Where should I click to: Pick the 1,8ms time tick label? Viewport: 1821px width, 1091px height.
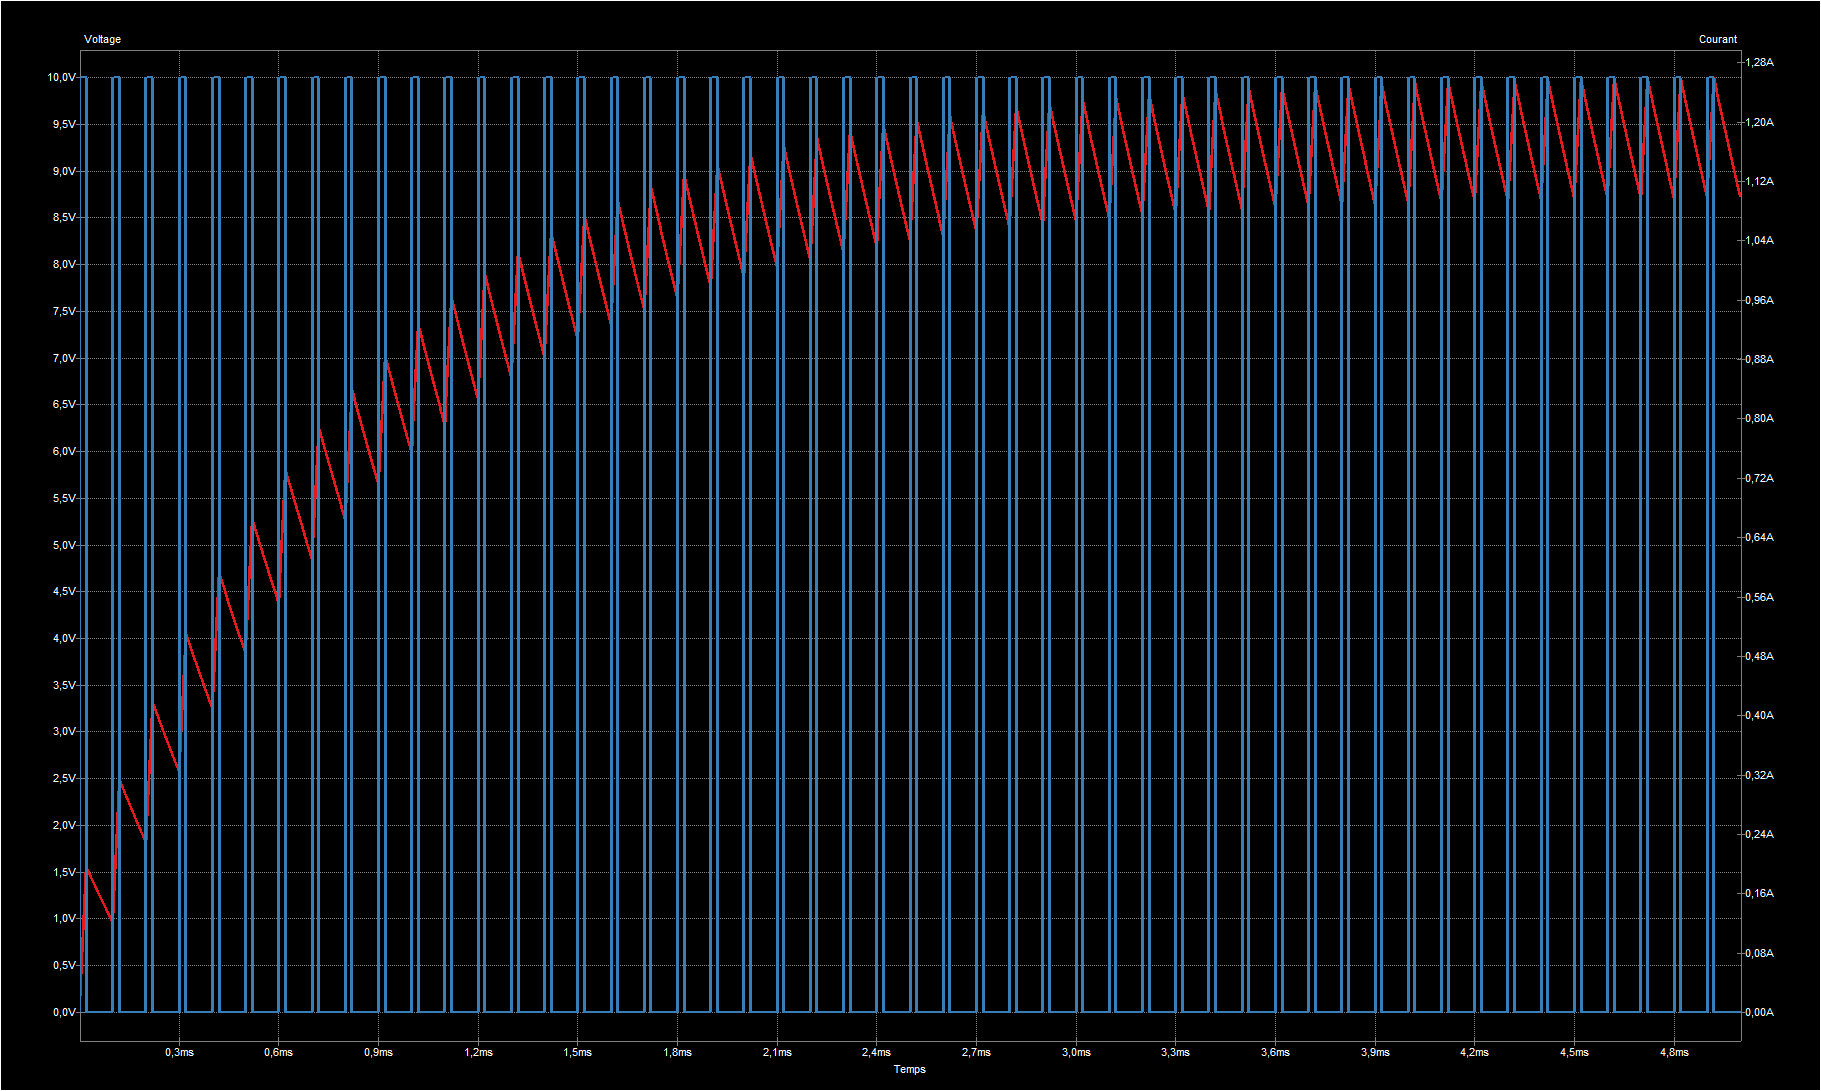[677, 1052]
